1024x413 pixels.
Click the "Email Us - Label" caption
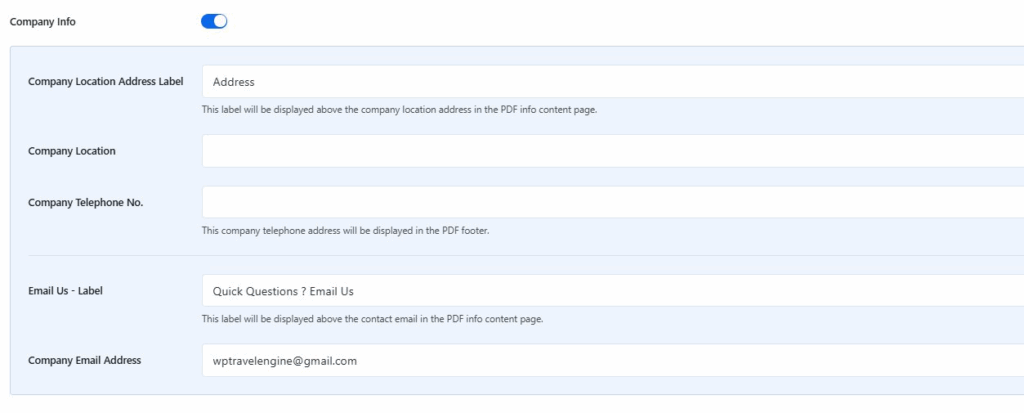66,291
